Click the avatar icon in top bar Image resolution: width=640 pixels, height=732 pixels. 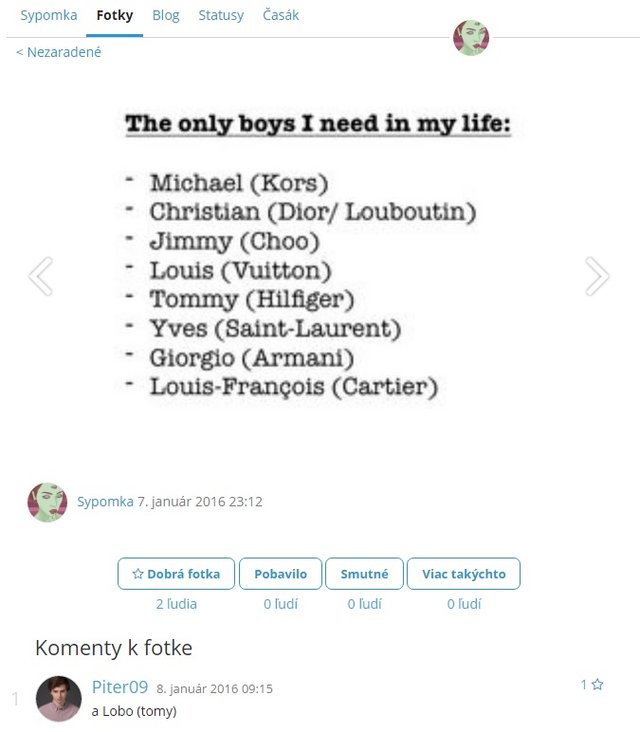tap(471, 38)
